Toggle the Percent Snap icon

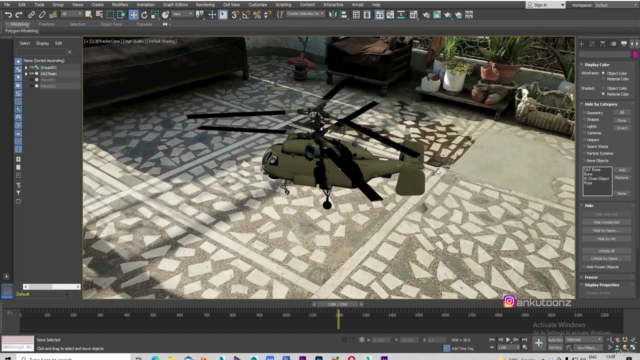[257, 15]
